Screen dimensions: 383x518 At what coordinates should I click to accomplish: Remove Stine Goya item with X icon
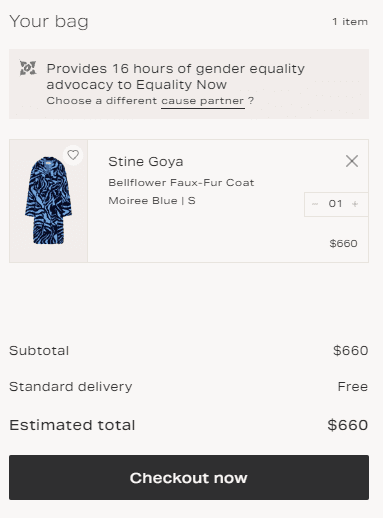pyautogui.click(x=352, y=161)
